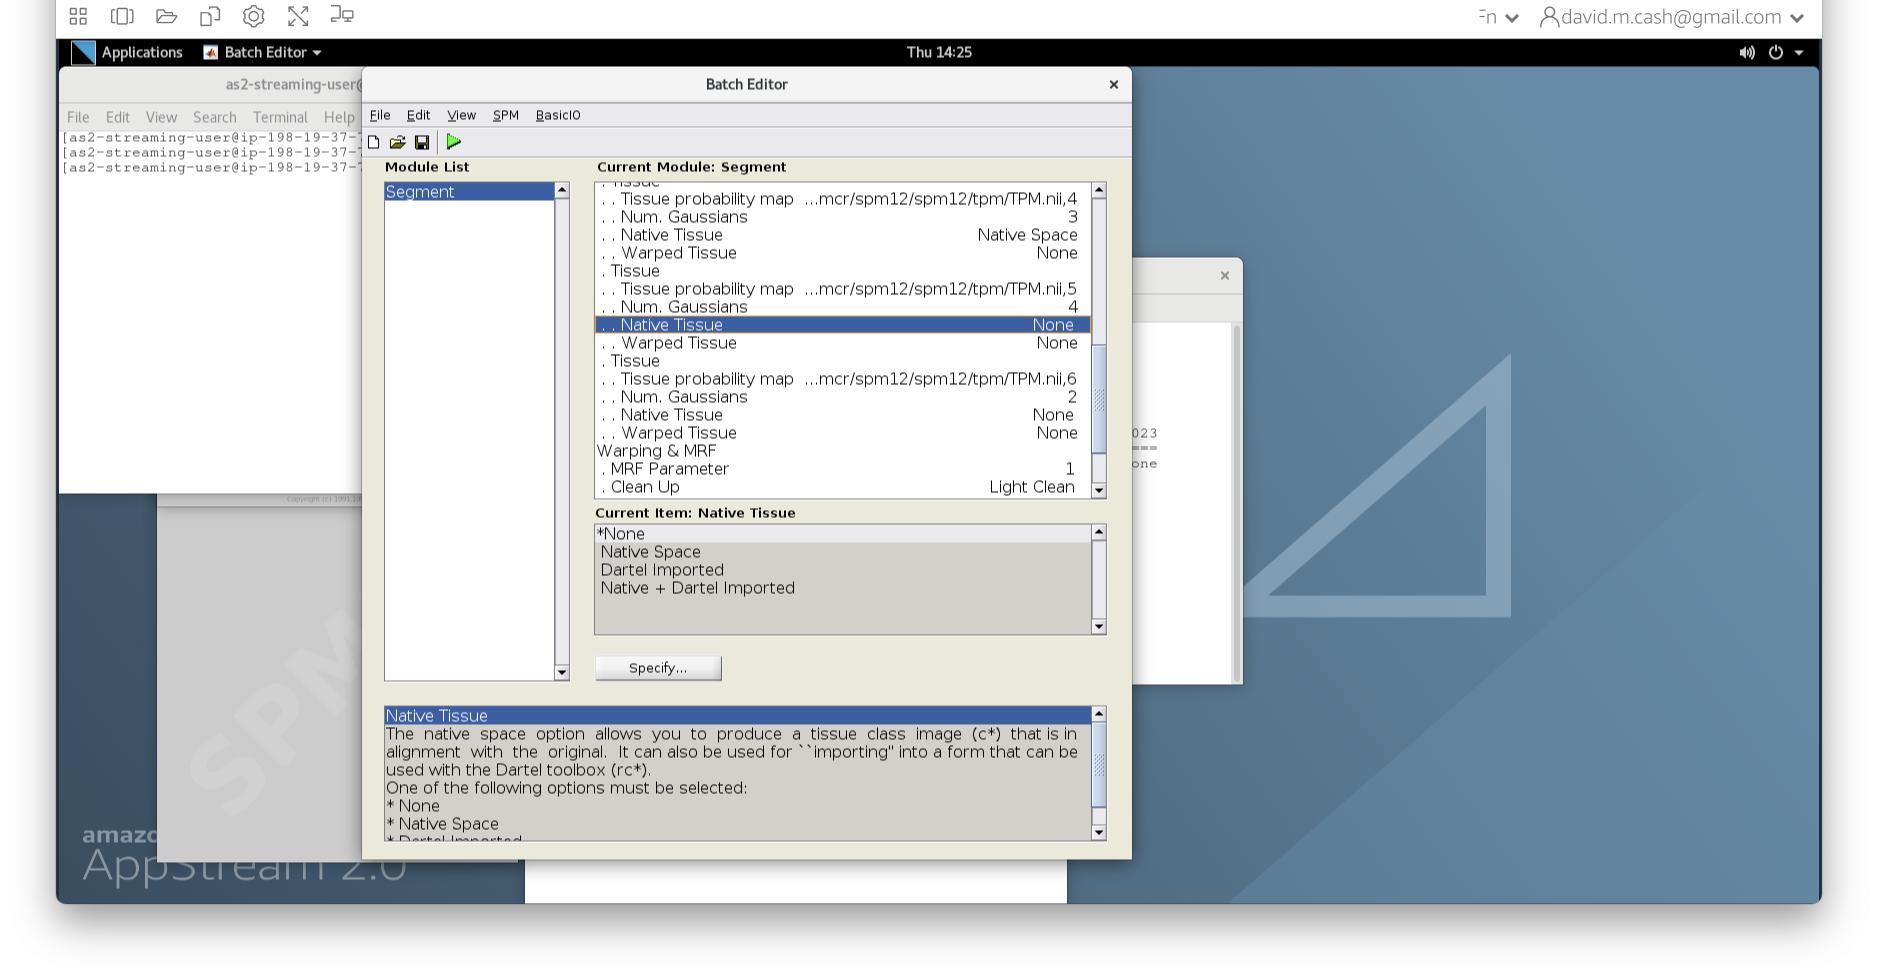Screen dimensions: 1878x978
Task: Open the Batch Editor application menu in top panel
Action: pyautogui.click(x=263, y=52)
